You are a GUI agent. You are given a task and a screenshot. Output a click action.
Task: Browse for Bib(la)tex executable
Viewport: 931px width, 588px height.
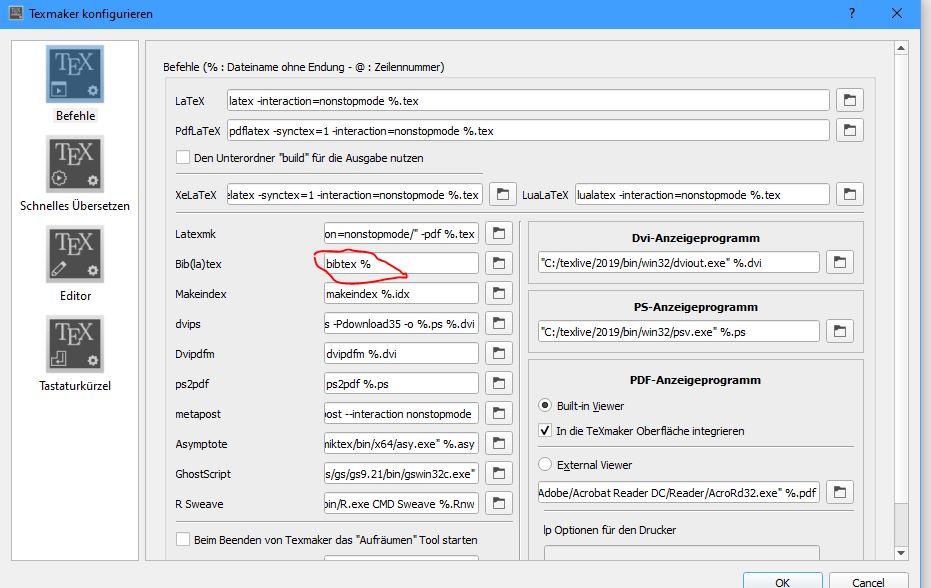(498, 263)
